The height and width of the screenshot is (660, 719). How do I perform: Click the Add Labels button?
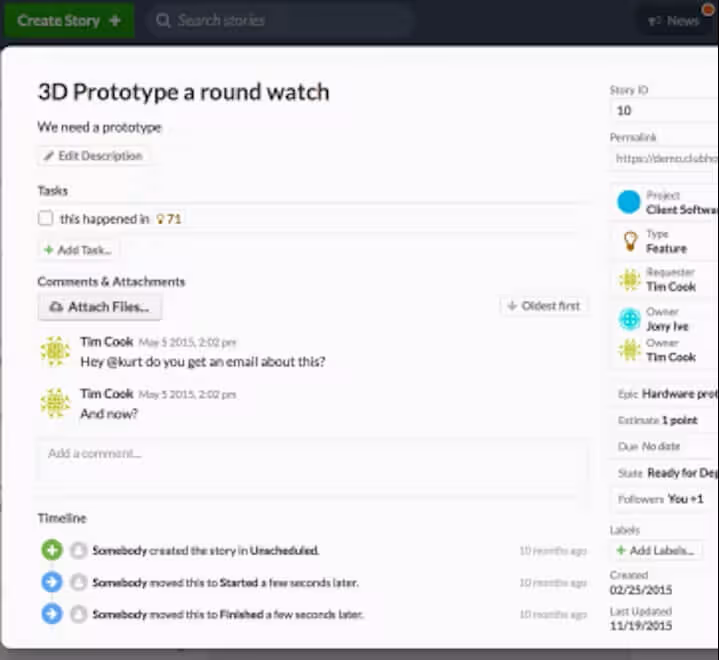pyautogui.click(x=656, y=550)
